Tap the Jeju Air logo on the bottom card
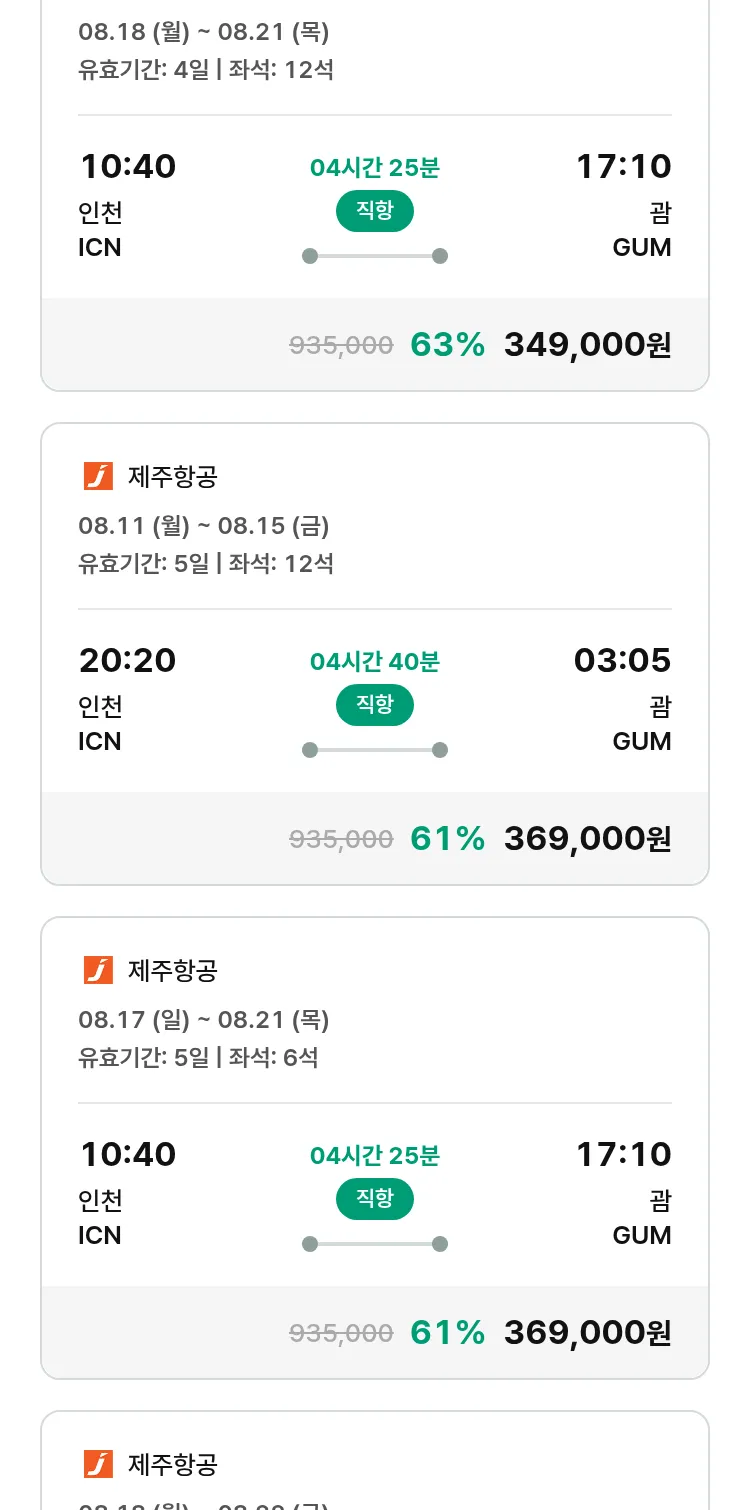750x1510 pixels. click(x=98, y=1465)
